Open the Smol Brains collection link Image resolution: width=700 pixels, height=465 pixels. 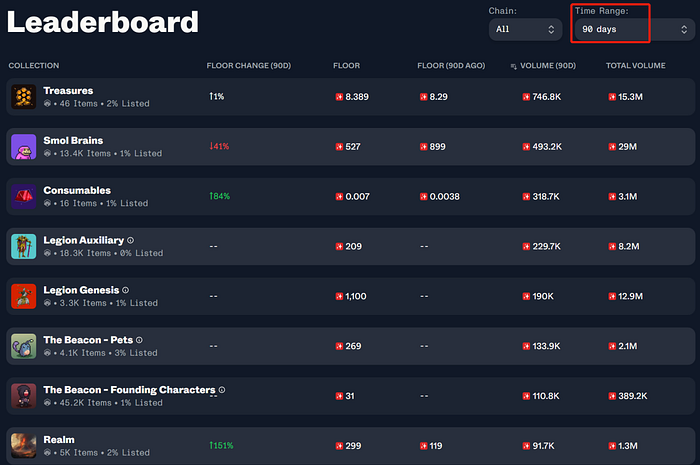click(73, 141)
